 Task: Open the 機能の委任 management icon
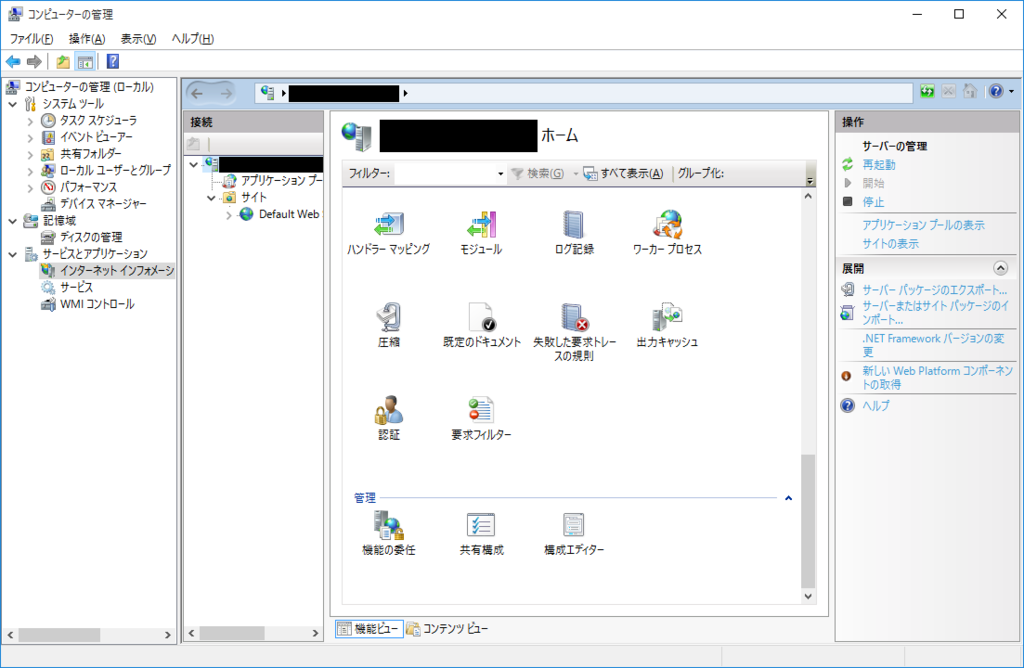(x=389, y=533)
